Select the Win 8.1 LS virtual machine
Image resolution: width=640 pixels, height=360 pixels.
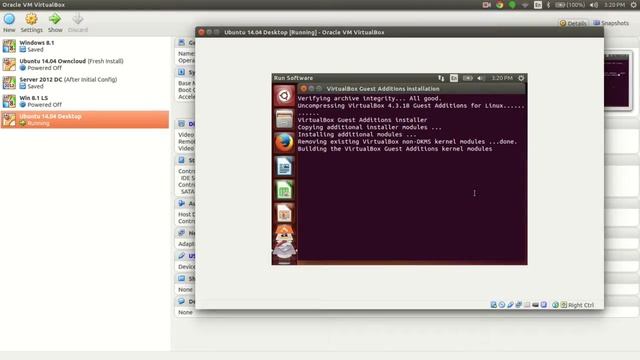coord(85,101)
